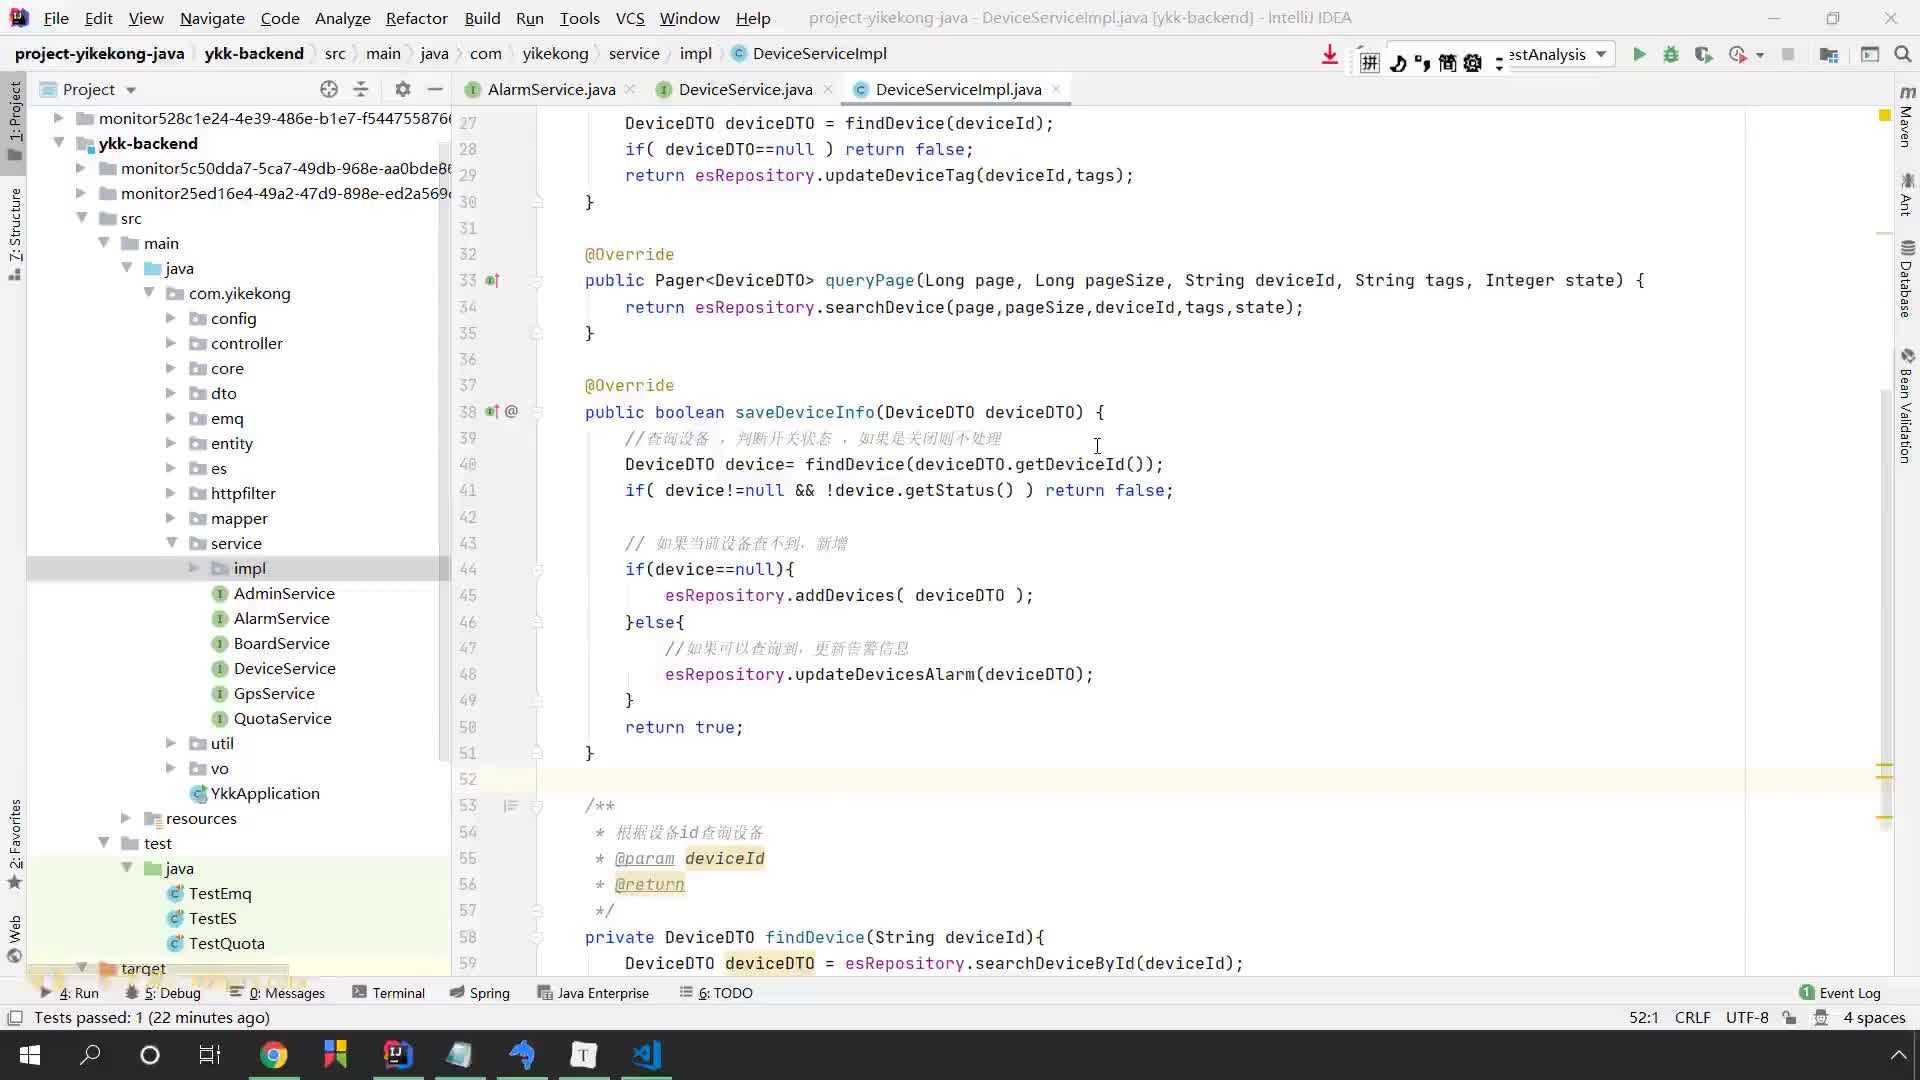Switch to AlarmService.java tab
Image resolution: width=1920 pixels, height=1080 pixels.
click(x=550, y=89)
